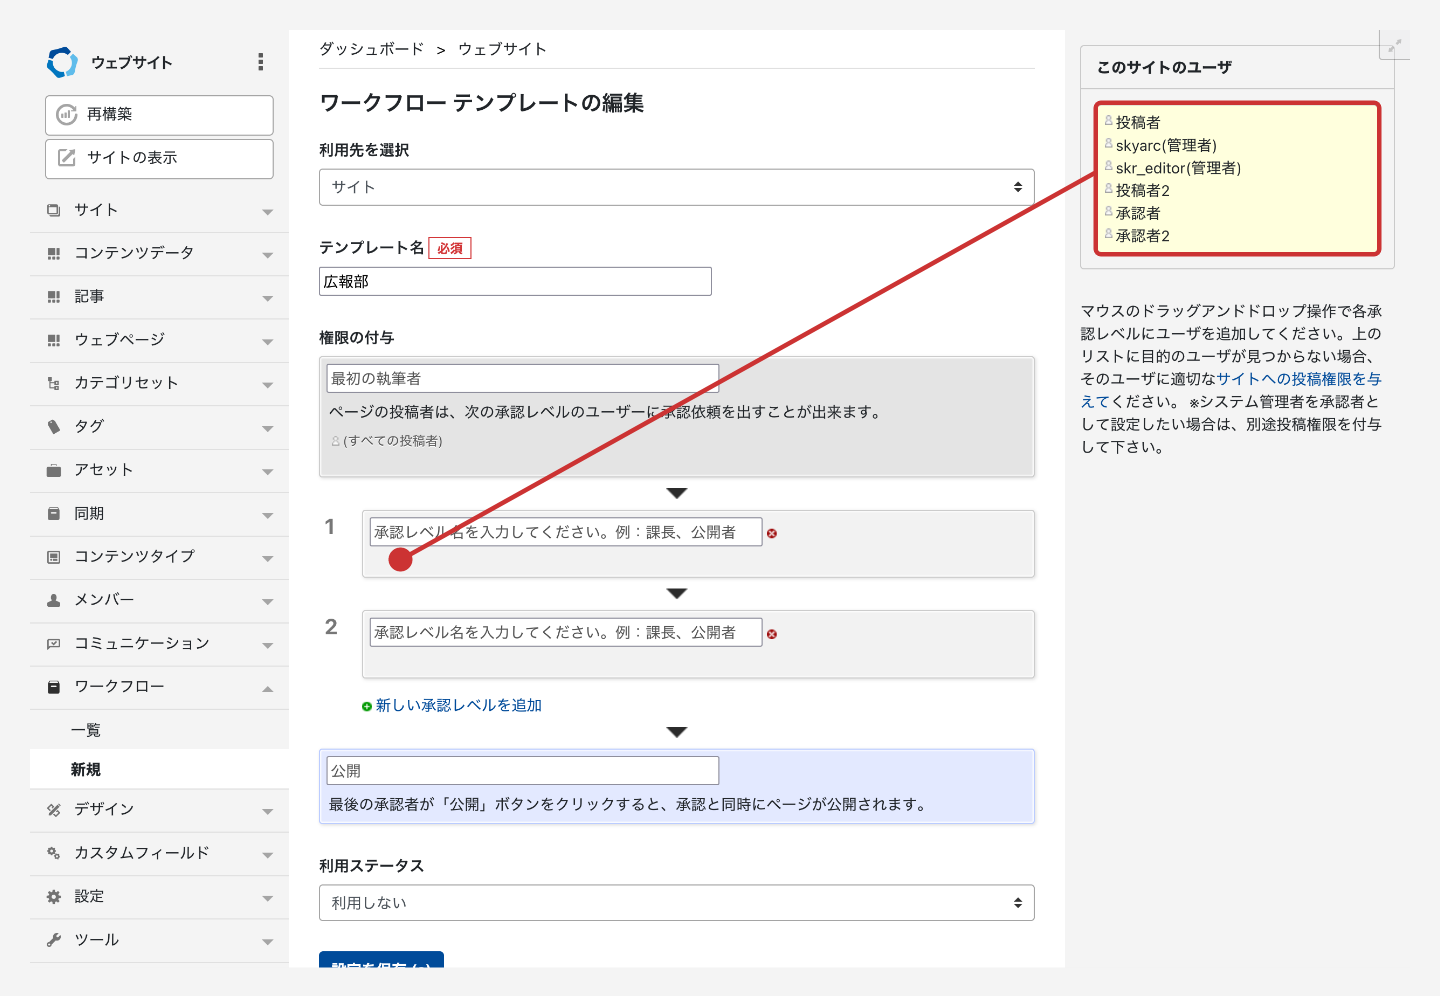Image resolution: width=1440 pixels, height=996 pixels.
Task: Open the 利用先を選択 dropdown
Action: pos(676,187)
